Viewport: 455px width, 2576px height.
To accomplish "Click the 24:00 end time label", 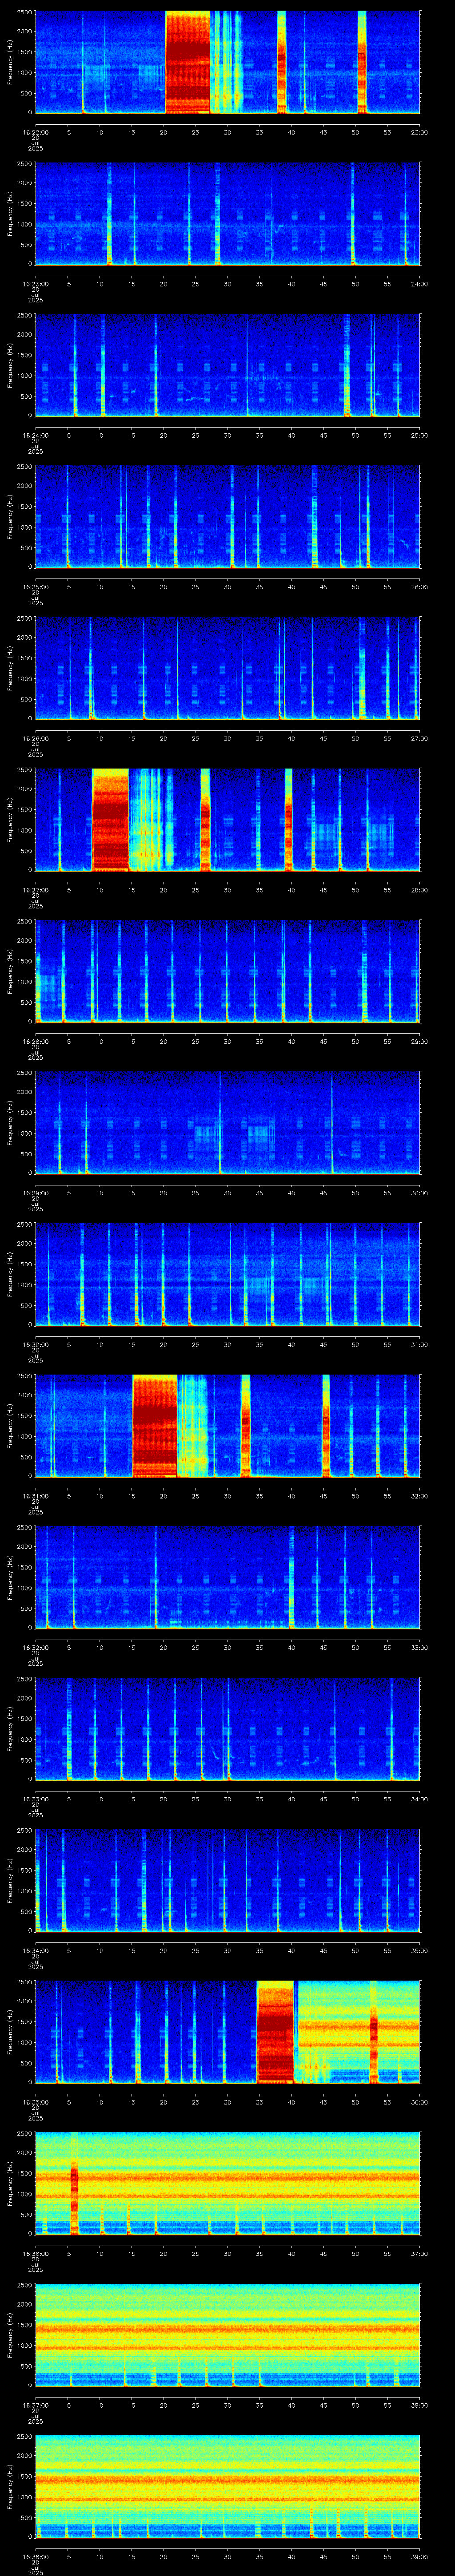I will click(x=419, y=284).
